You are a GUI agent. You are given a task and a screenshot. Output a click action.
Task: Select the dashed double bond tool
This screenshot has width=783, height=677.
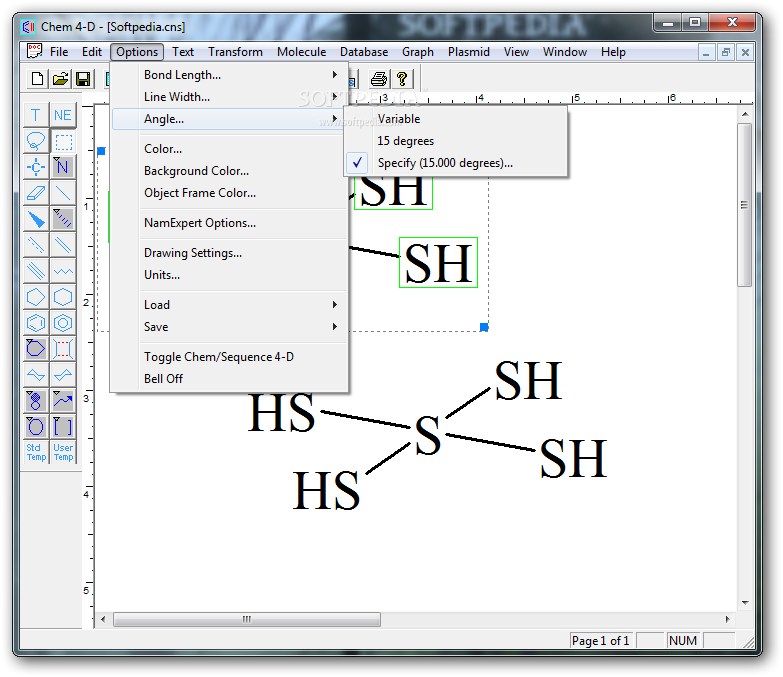point(36,245)
